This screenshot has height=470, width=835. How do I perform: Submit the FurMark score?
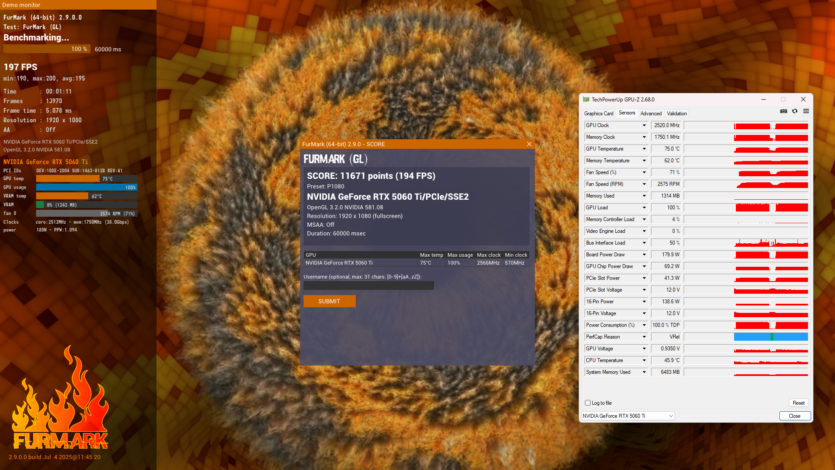click(329, 301)
